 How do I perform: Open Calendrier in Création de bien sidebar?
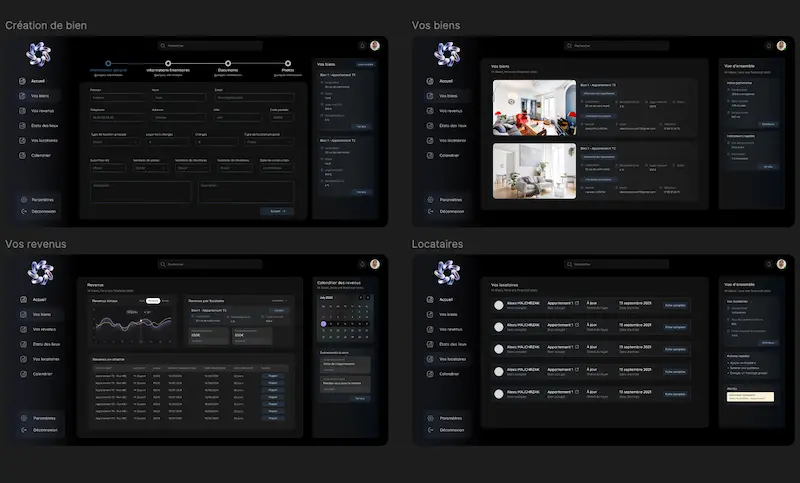[x=35, y=155]
